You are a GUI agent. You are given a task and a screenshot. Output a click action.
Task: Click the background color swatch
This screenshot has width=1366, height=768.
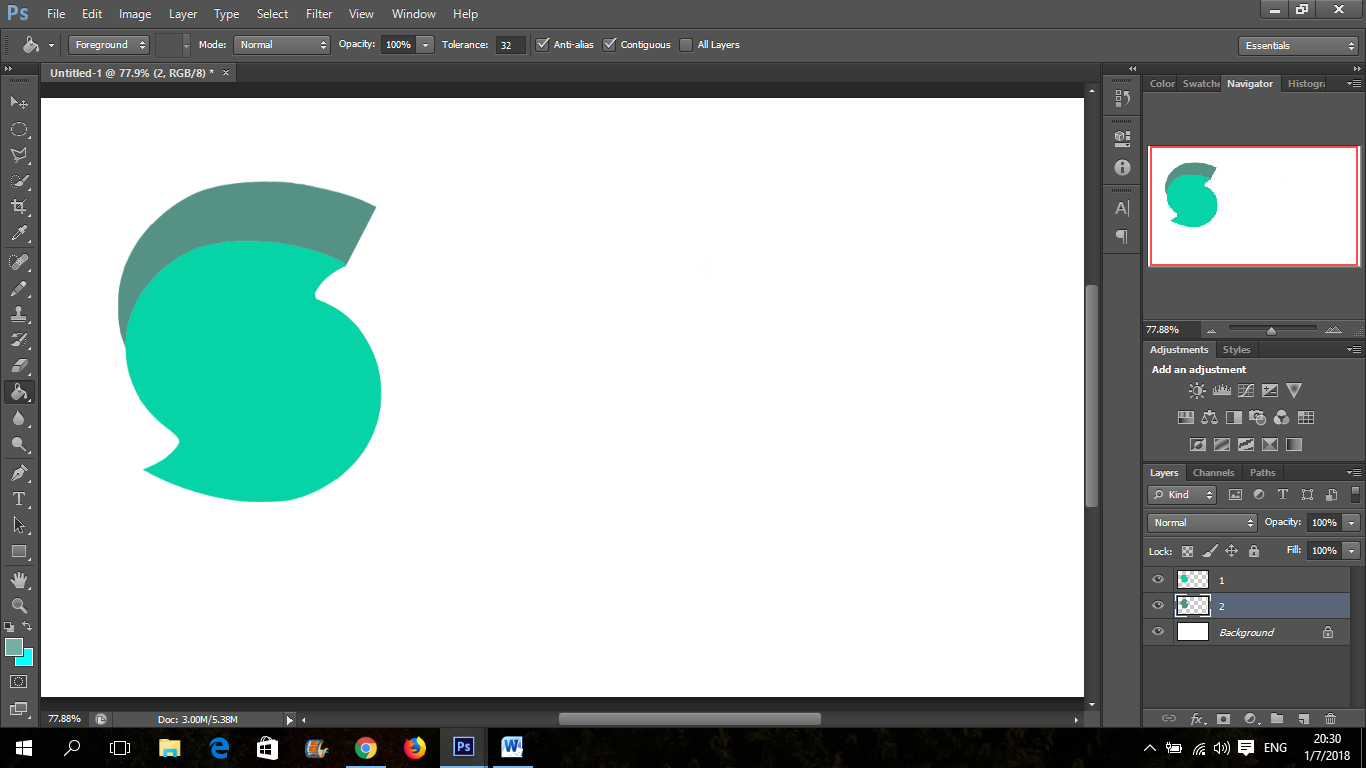[26, 658]
